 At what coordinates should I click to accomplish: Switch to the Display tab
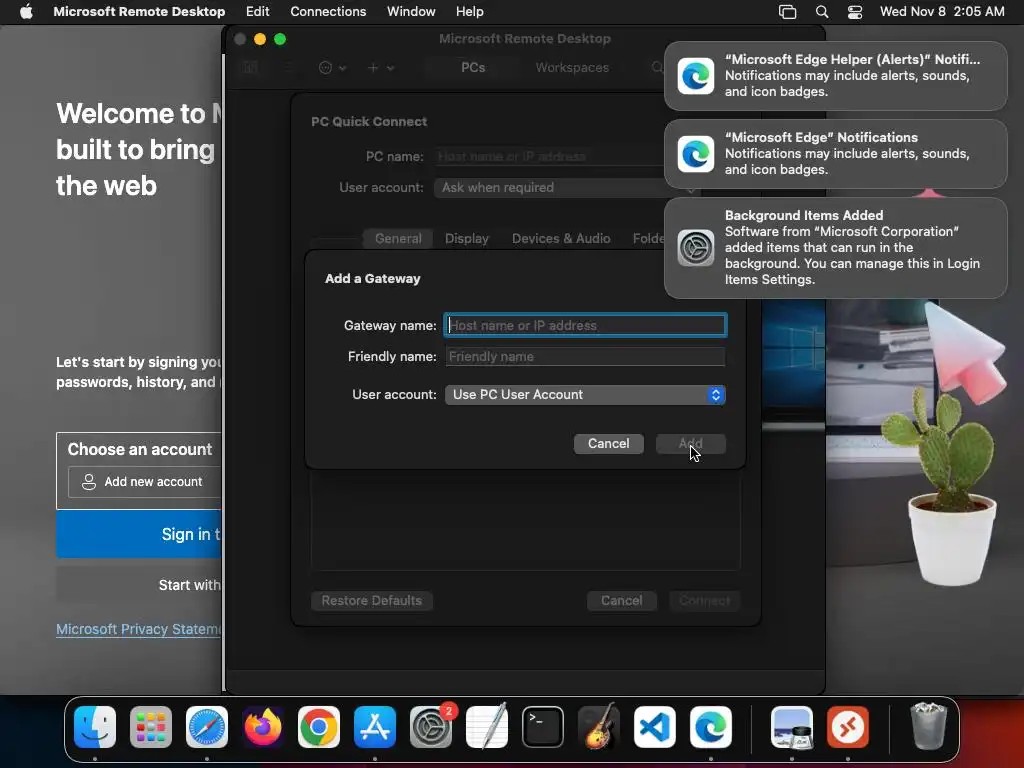click(x=467, y=238)
